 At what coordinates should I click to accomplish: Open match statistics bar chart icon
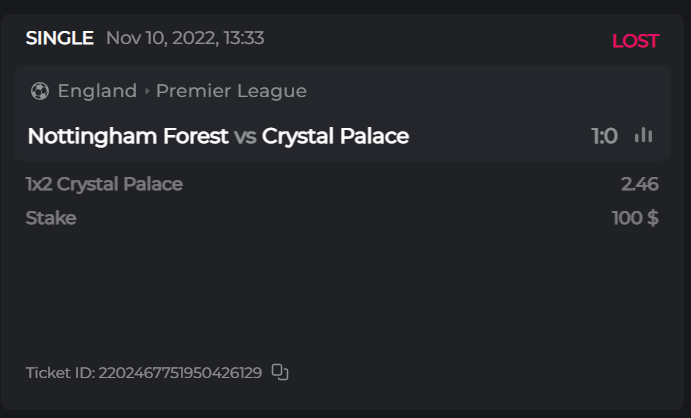[643, 136]
